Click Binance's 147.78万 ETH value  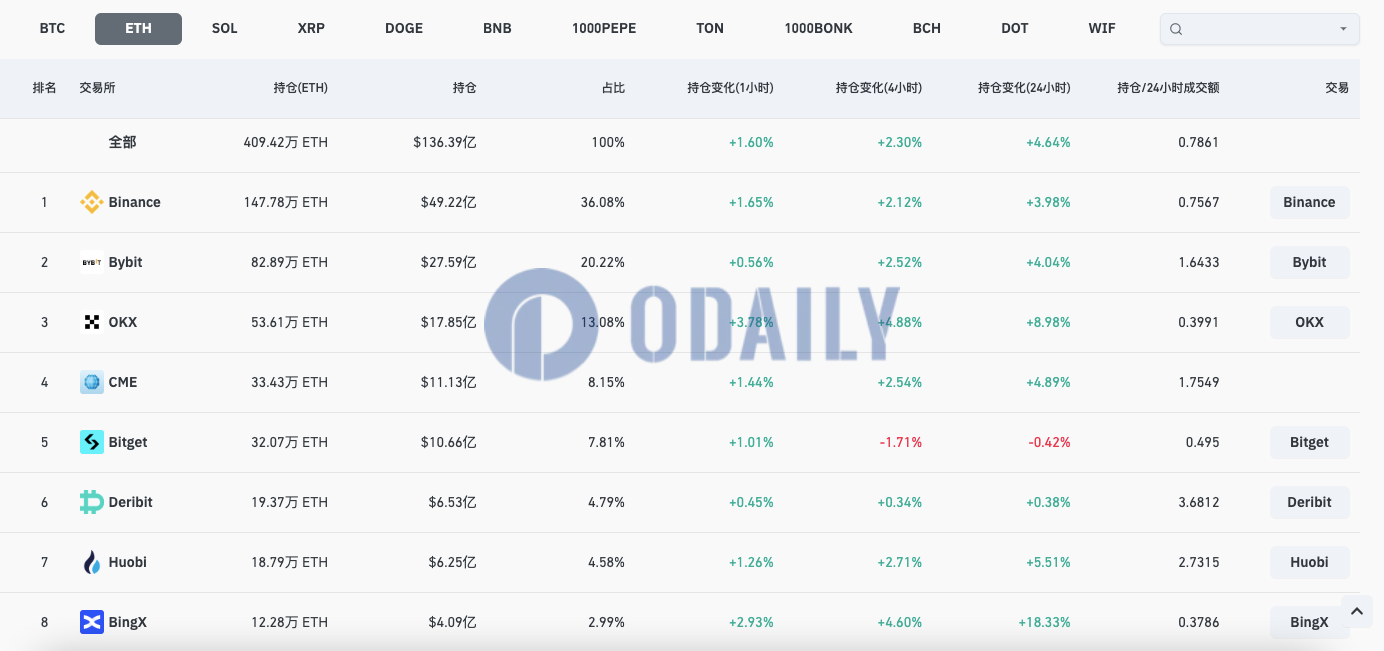(x=285, y=202)
